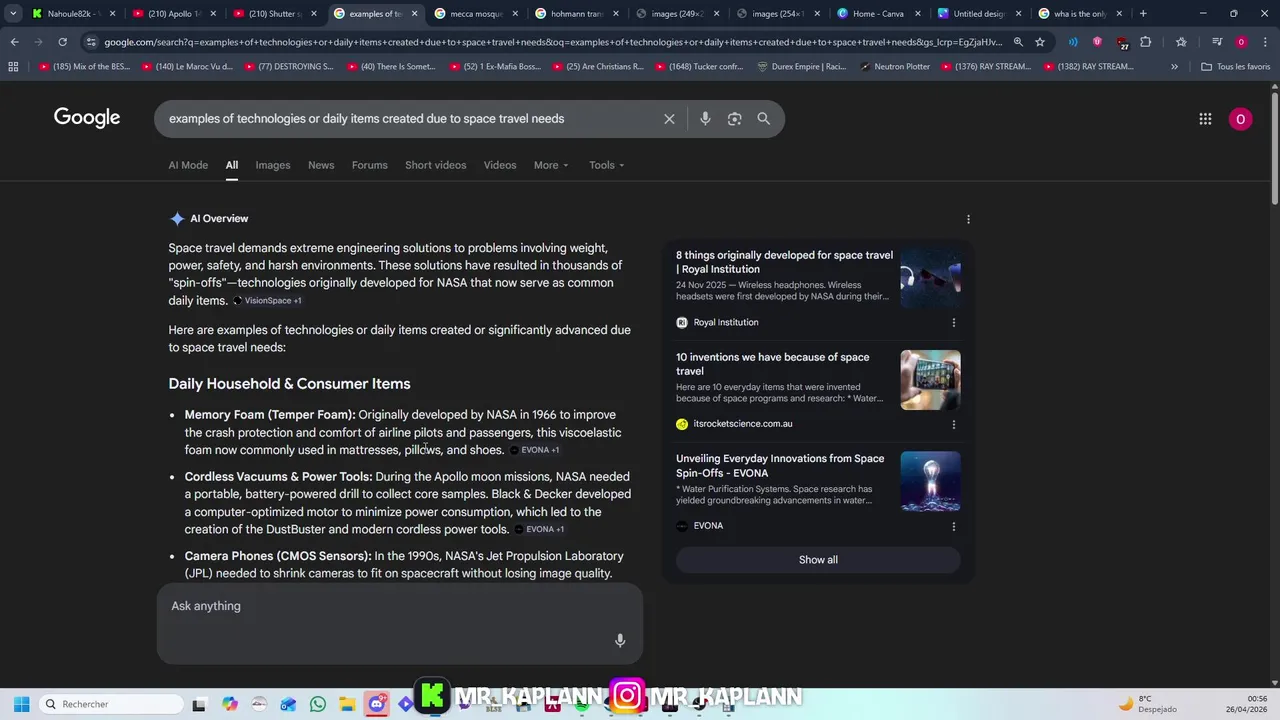The height and width of the screenshot is (720, 1280).
Task: Select the Videos results tab
Action: pos(500,165)
